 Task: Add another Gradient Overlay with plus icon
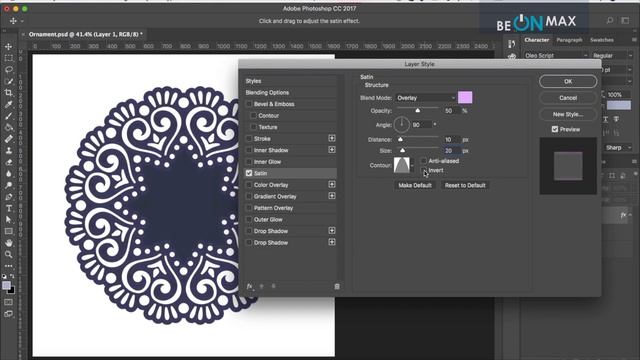tap(332, 196)
